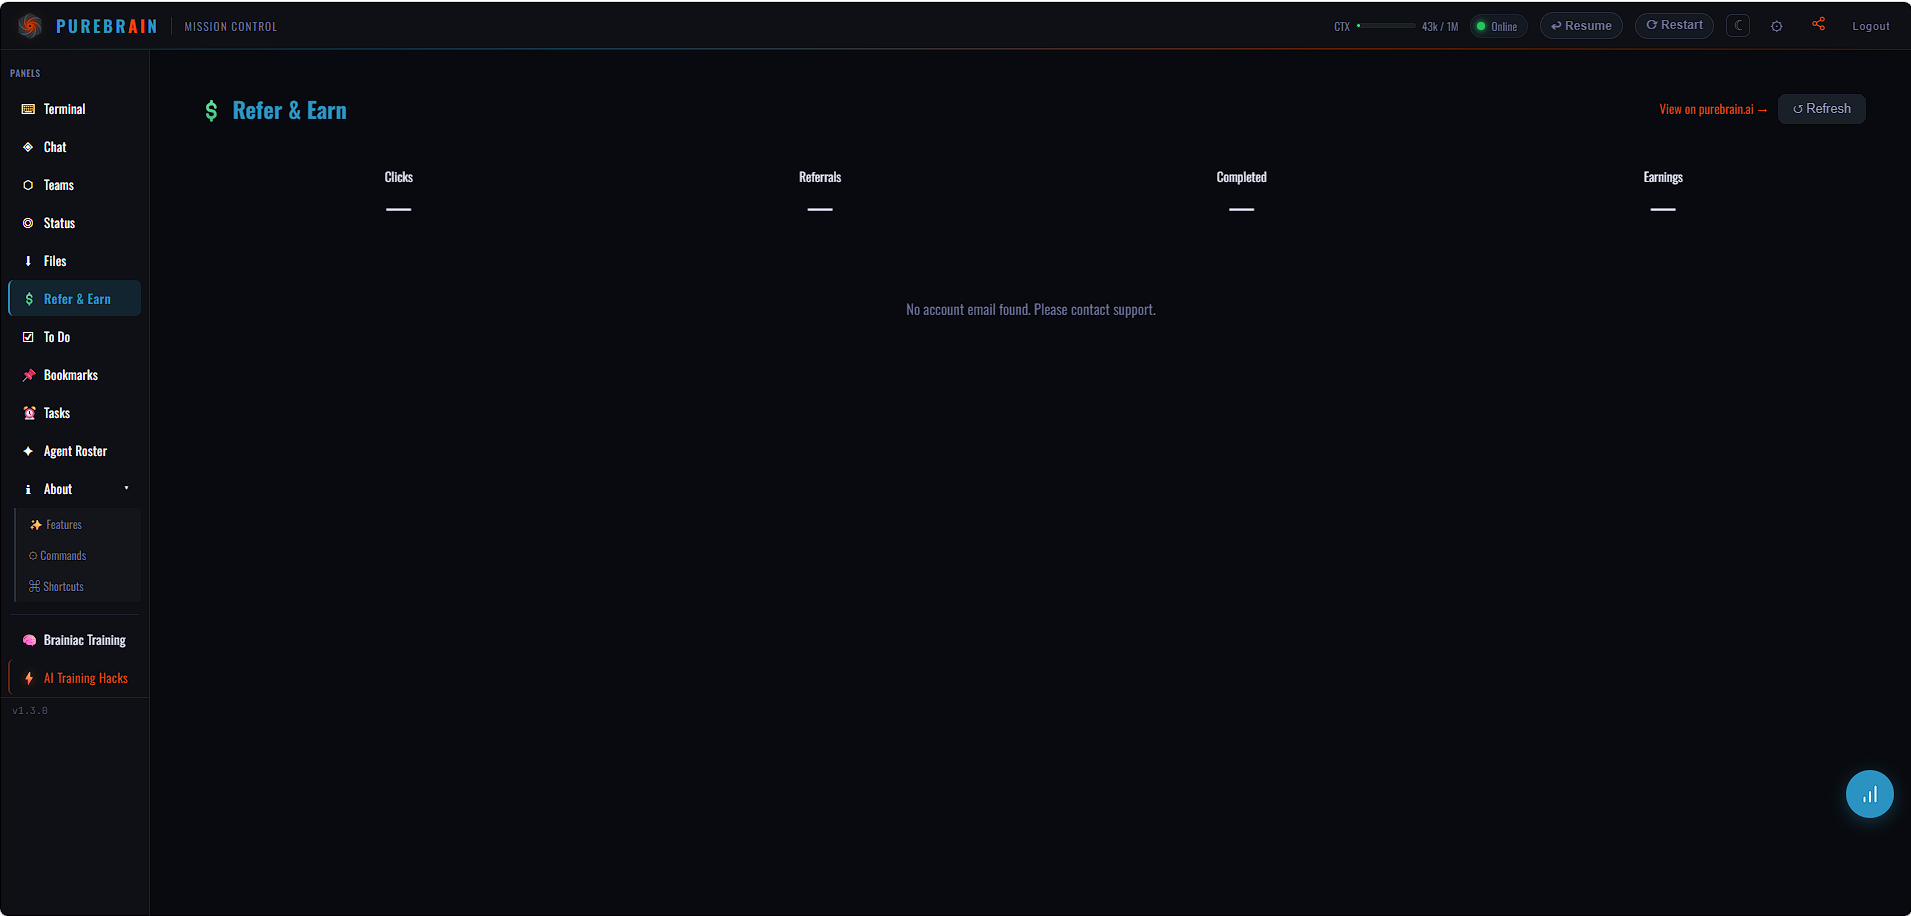Open AI Training Hacks

[75, 678]
